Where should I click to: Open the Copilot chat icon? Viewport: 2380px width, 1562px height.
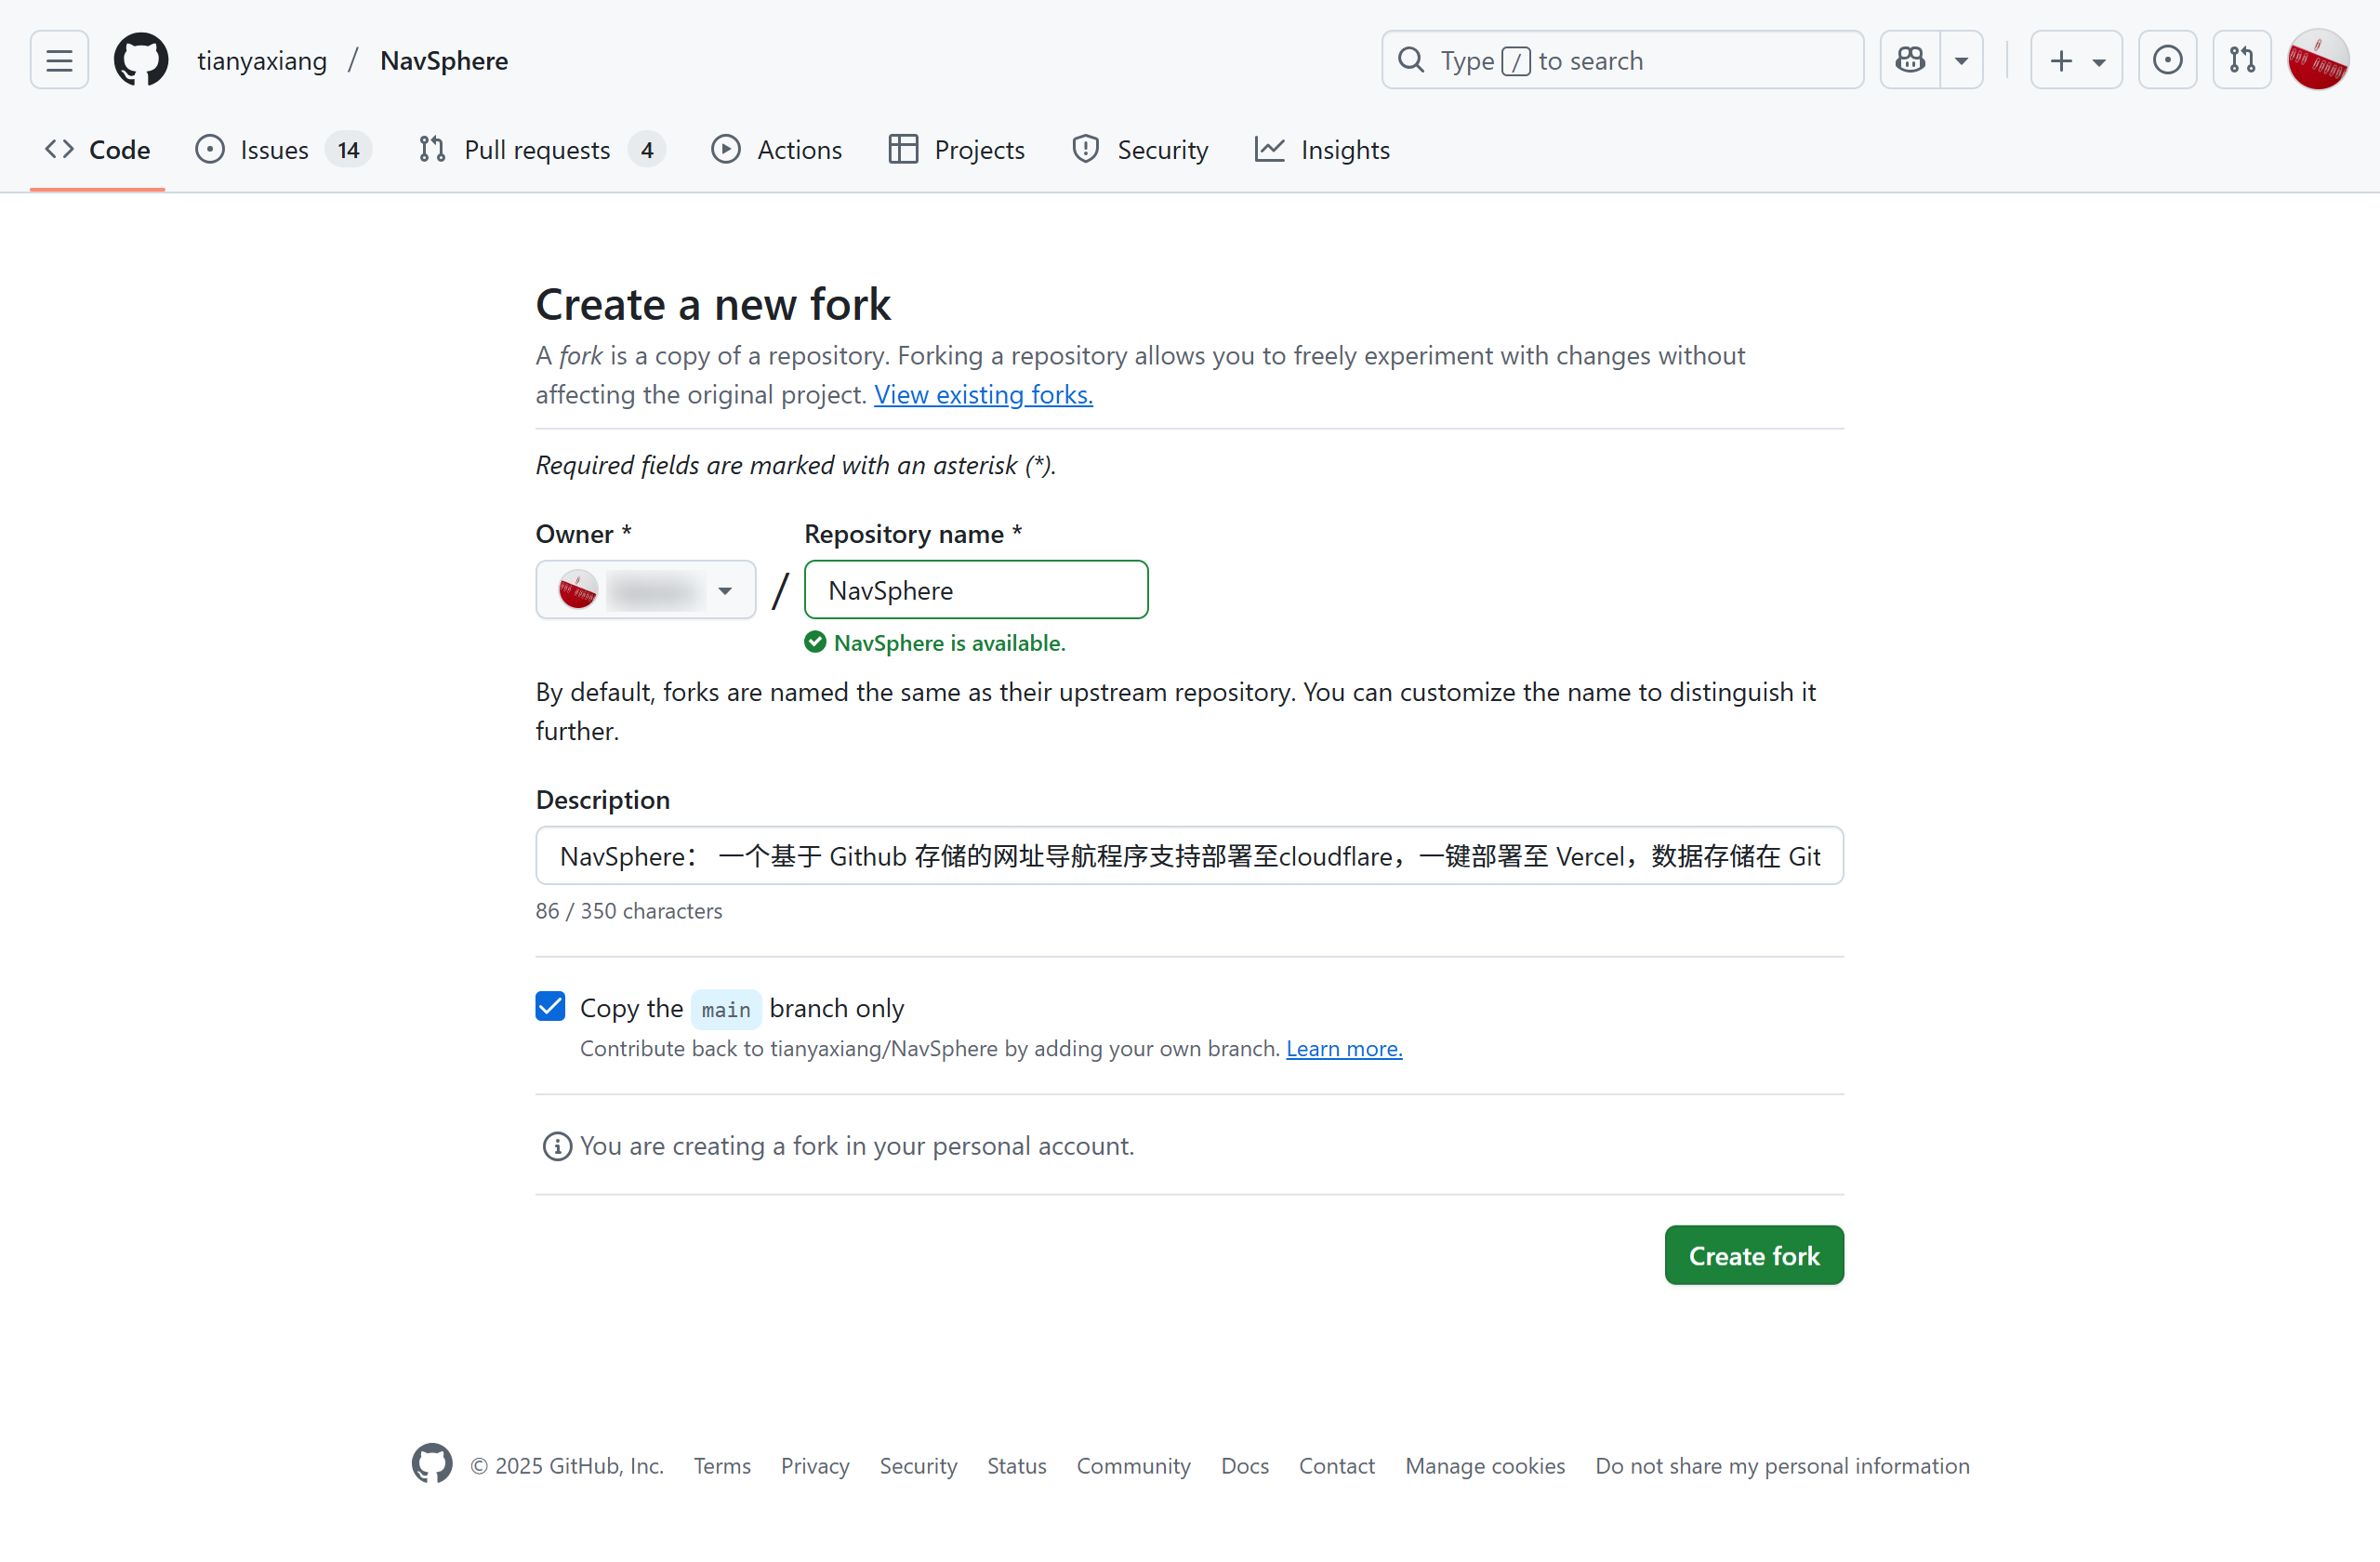1910,61
